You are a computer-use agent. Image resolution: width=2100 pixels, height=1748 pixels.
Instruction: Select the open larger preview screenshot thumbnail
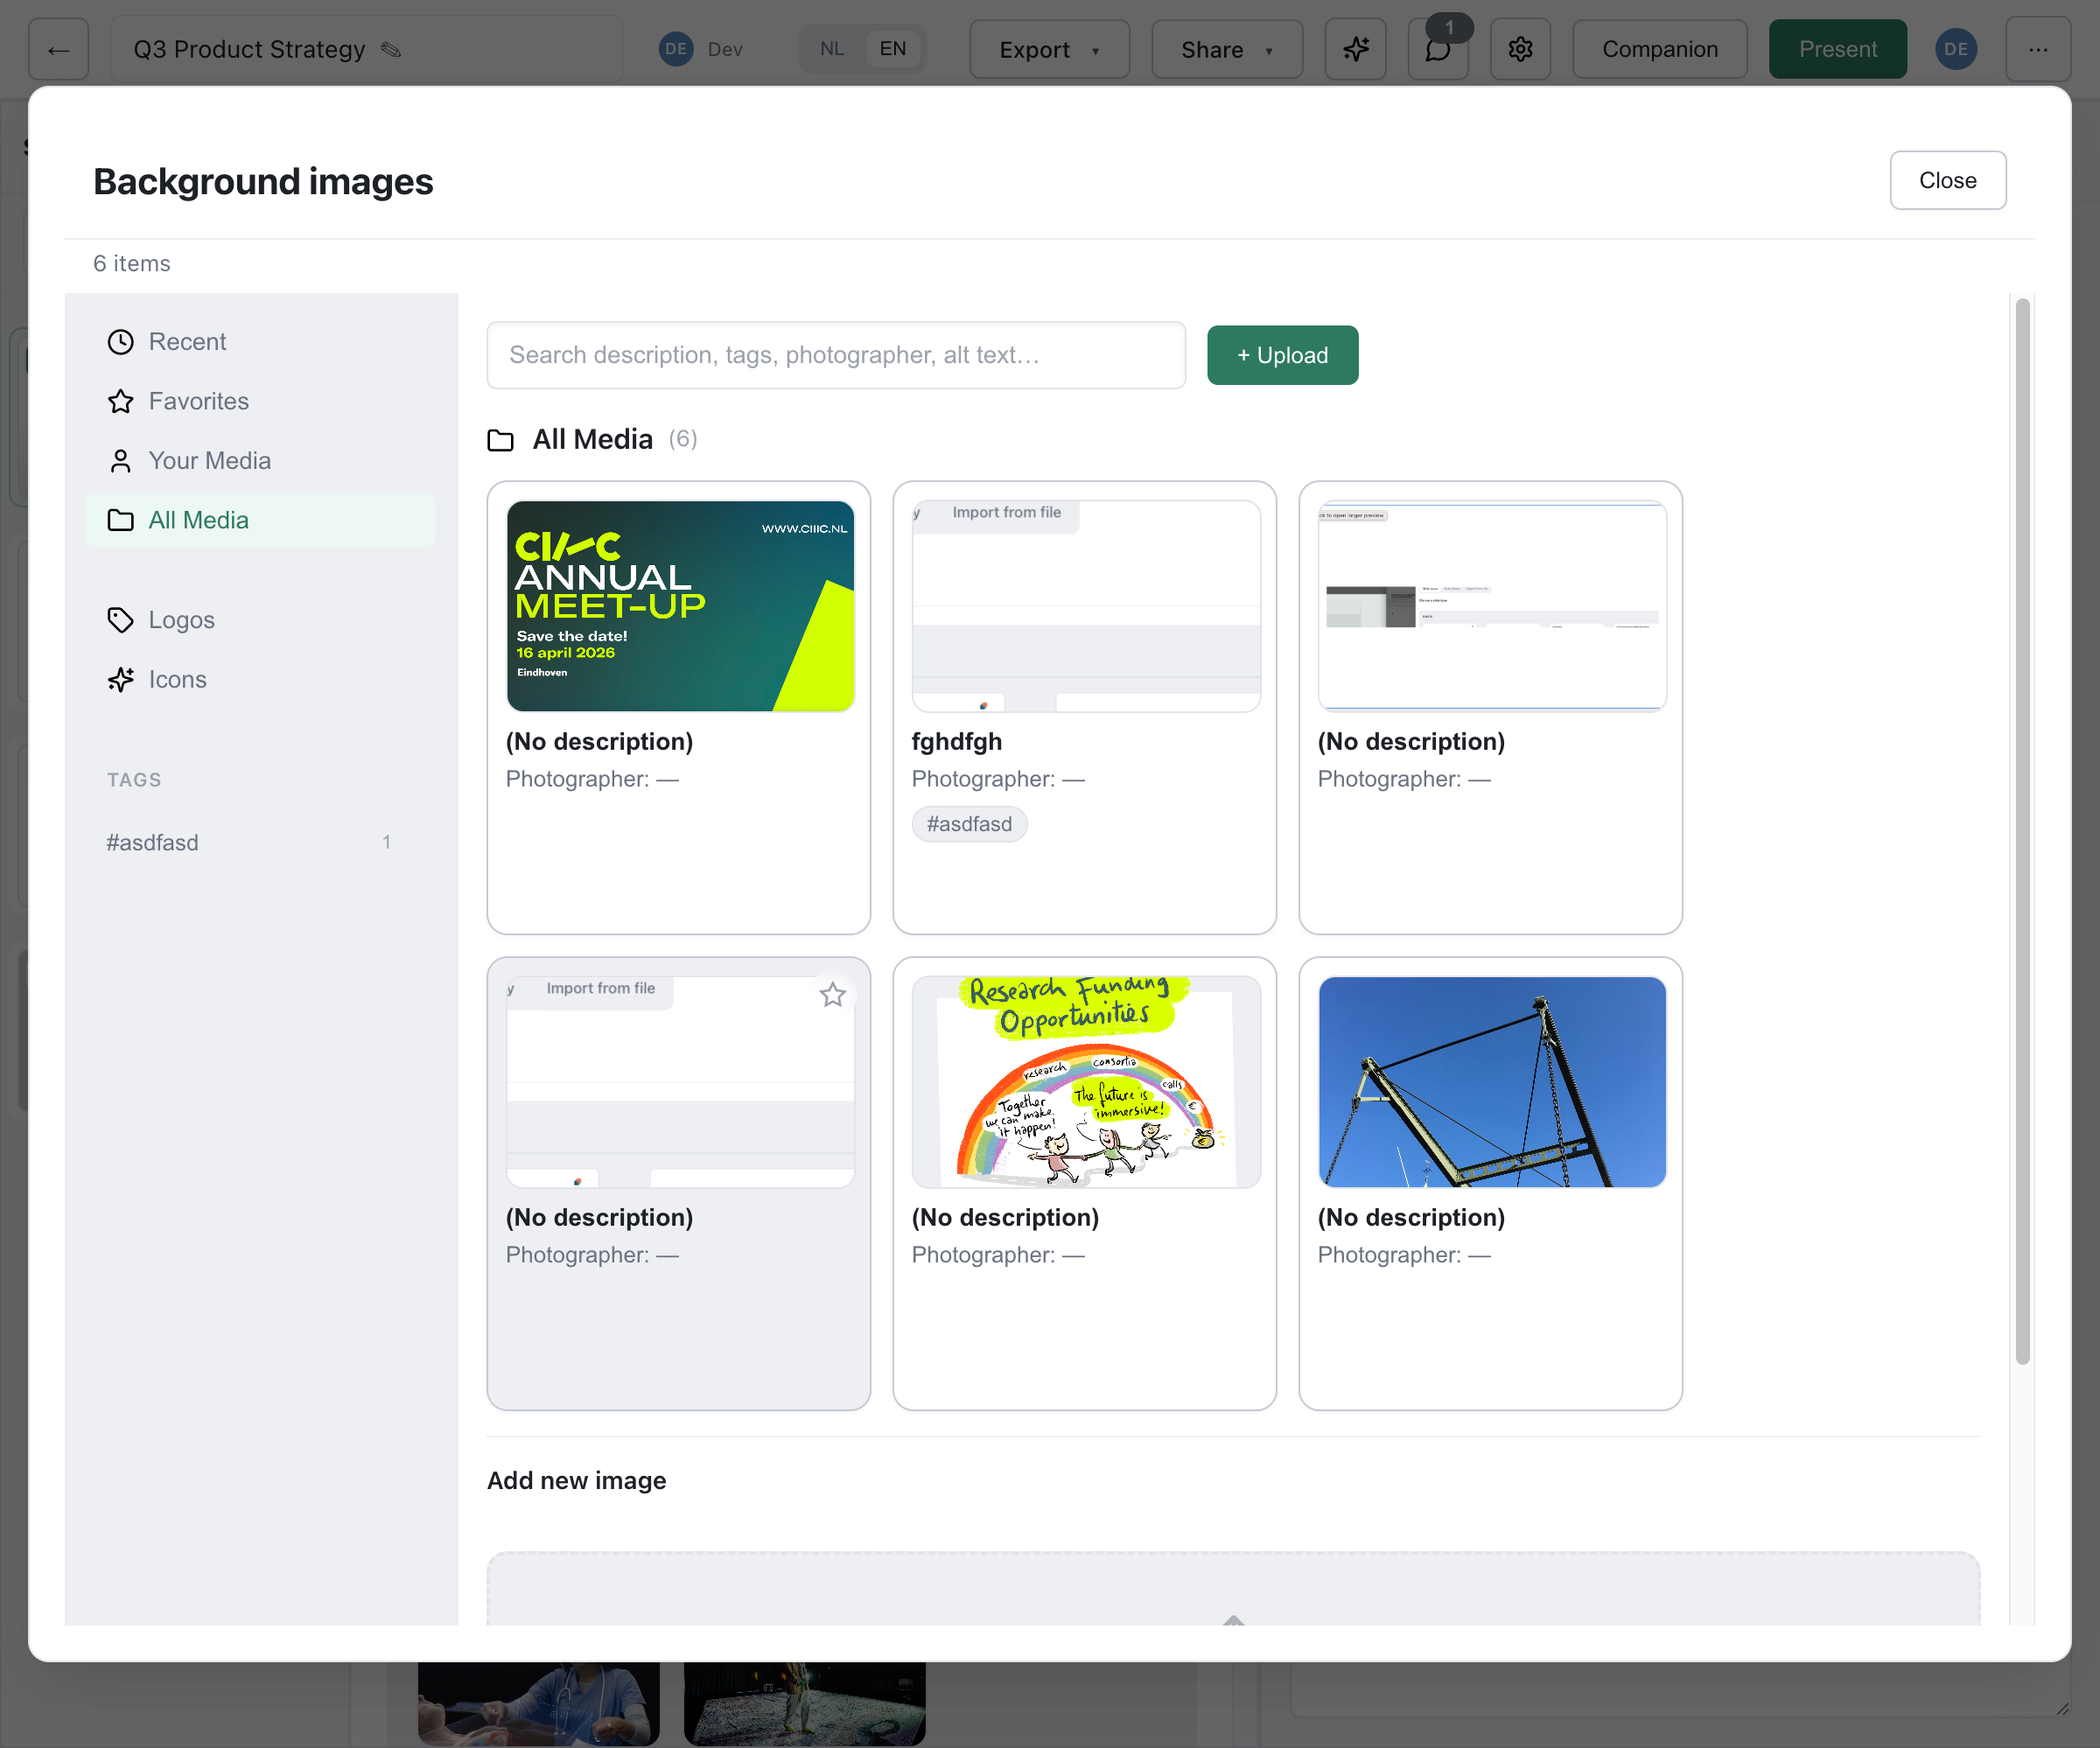[x=1492, y=606]
